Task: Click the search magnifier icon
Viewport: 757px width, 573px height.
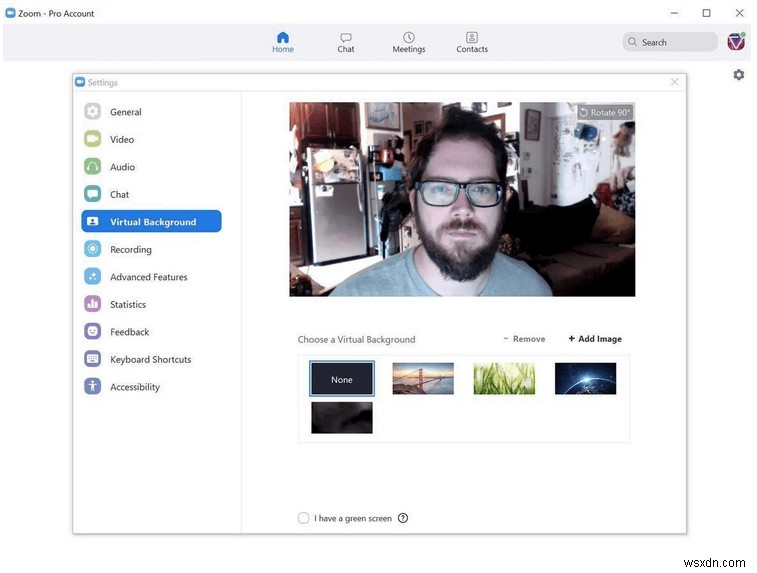Action: [632, 42]
